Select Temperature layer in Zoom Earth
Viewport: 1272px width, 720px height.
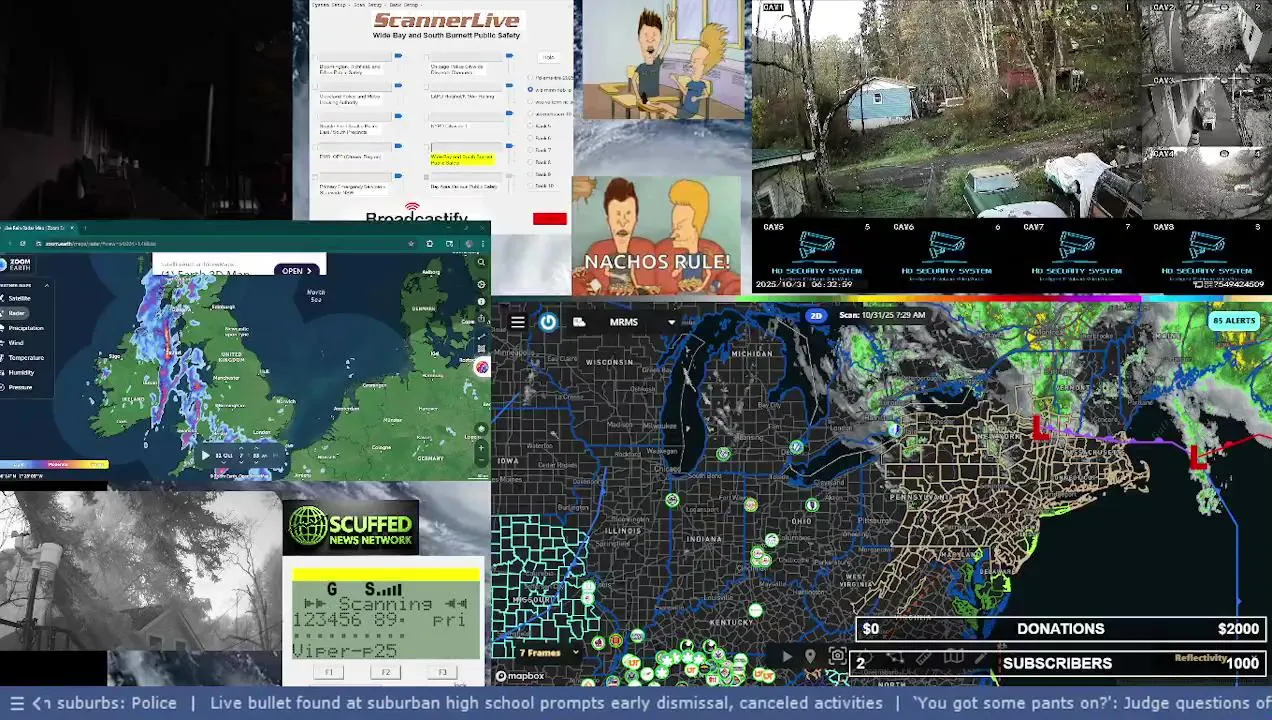pyautogui.click(x=24, y=357)
